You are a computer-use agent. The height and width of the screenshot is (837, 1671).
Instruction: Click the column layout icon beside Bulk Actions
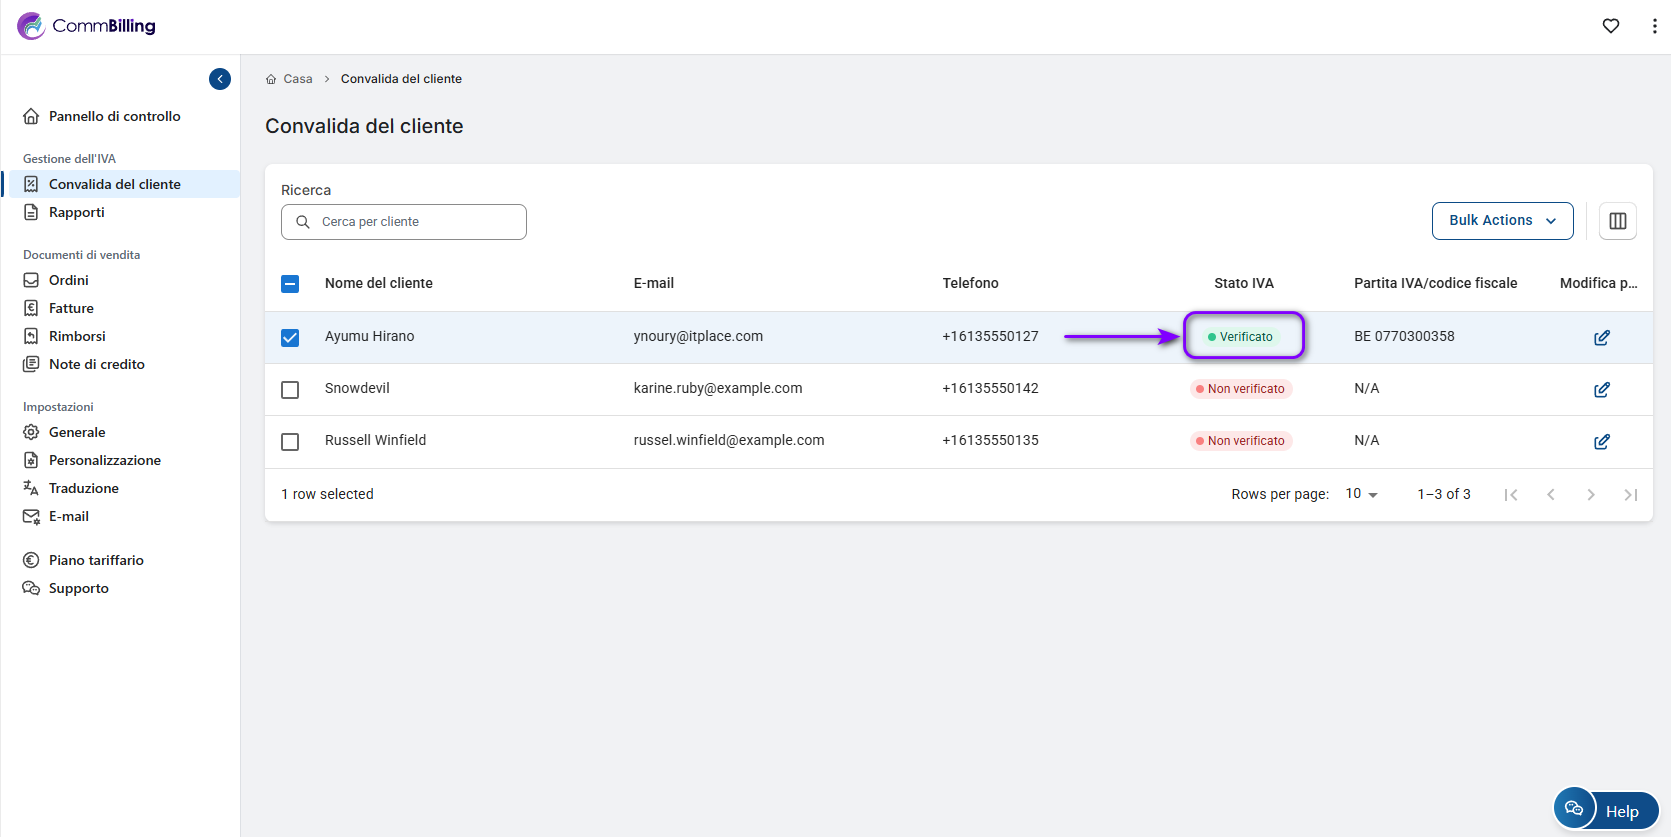tap(1617, 221)
